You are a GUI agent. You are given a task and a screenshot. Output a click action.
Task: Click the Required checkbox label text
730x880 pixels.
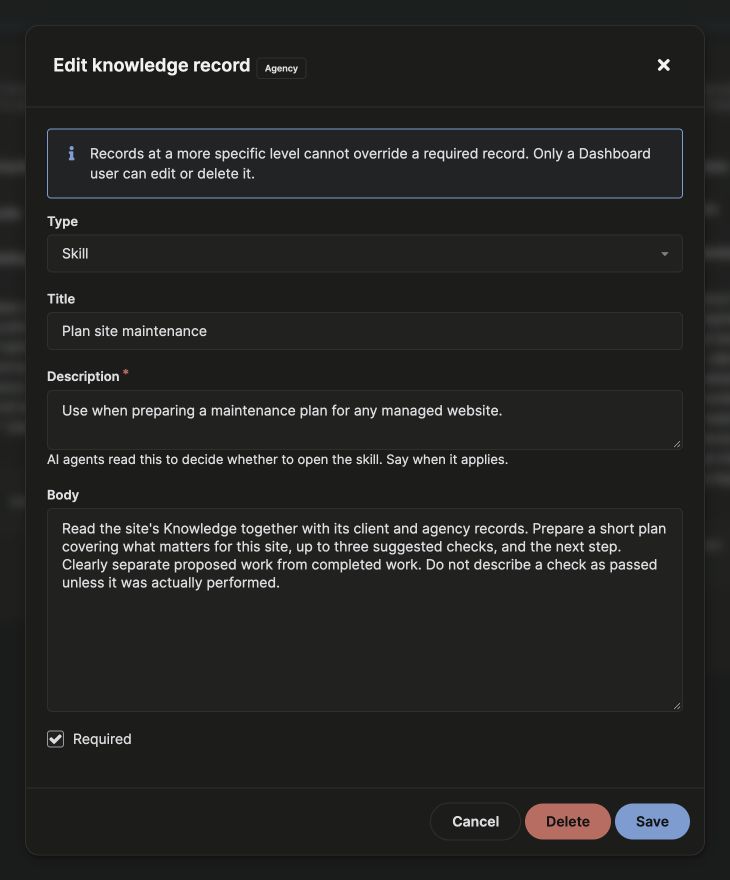[x=102, y=739]
